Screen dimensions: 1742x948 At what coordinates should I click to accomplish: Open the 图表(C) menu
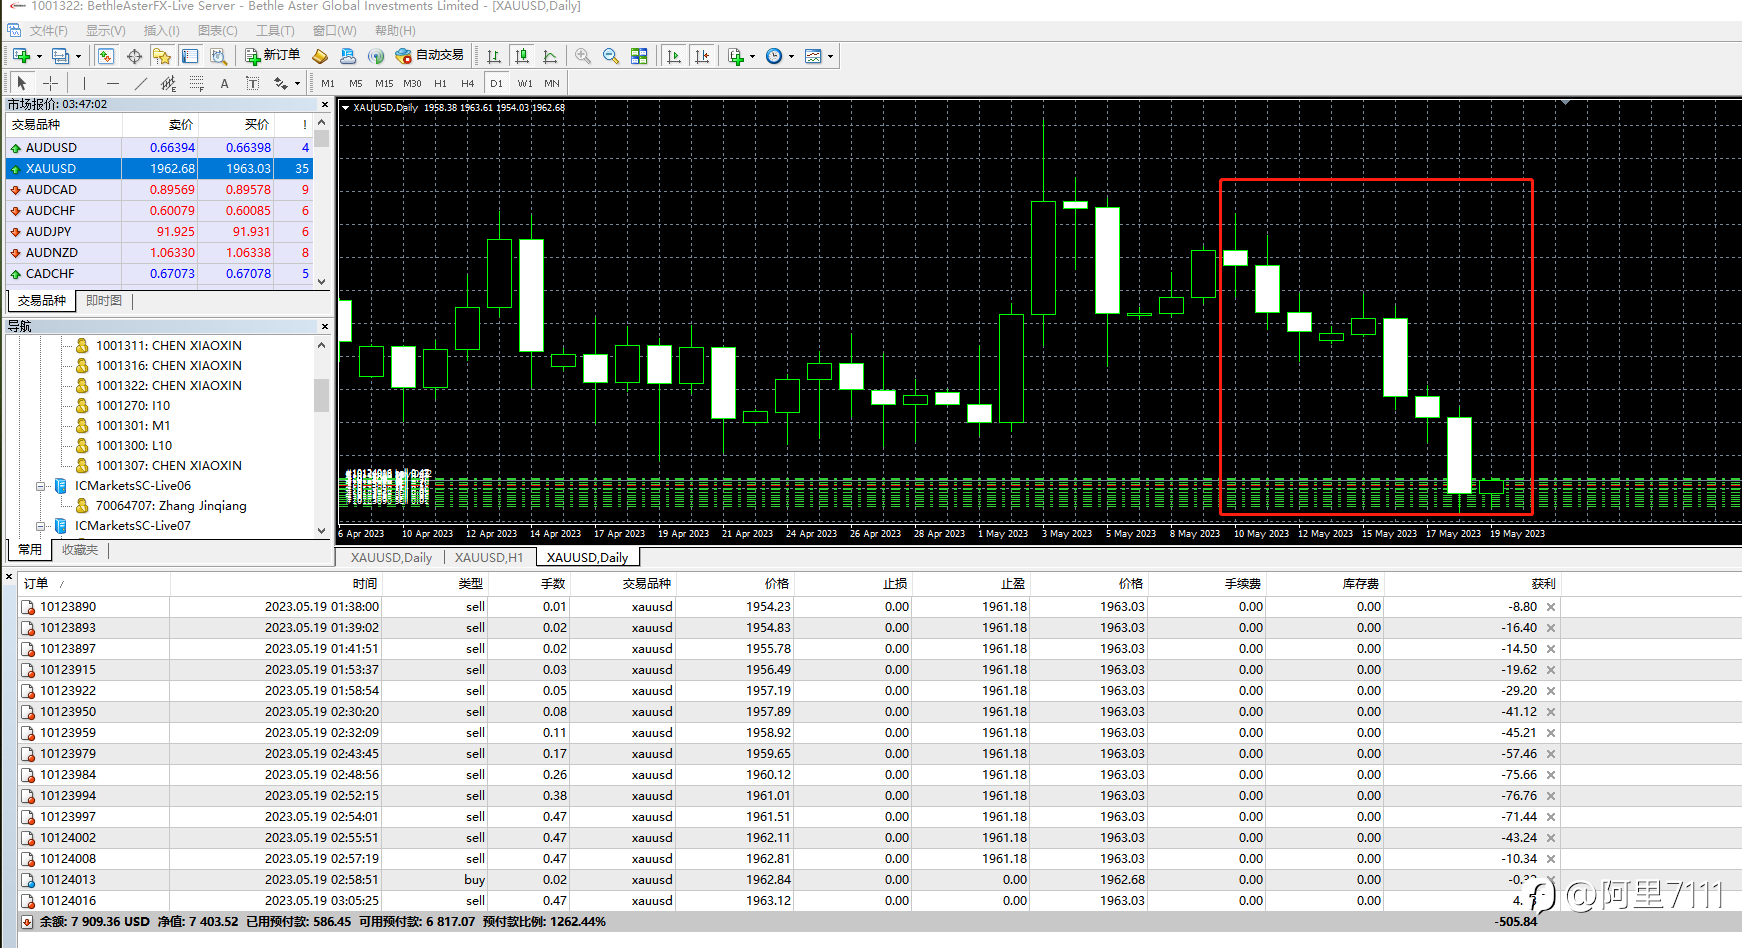pos(218,31)
